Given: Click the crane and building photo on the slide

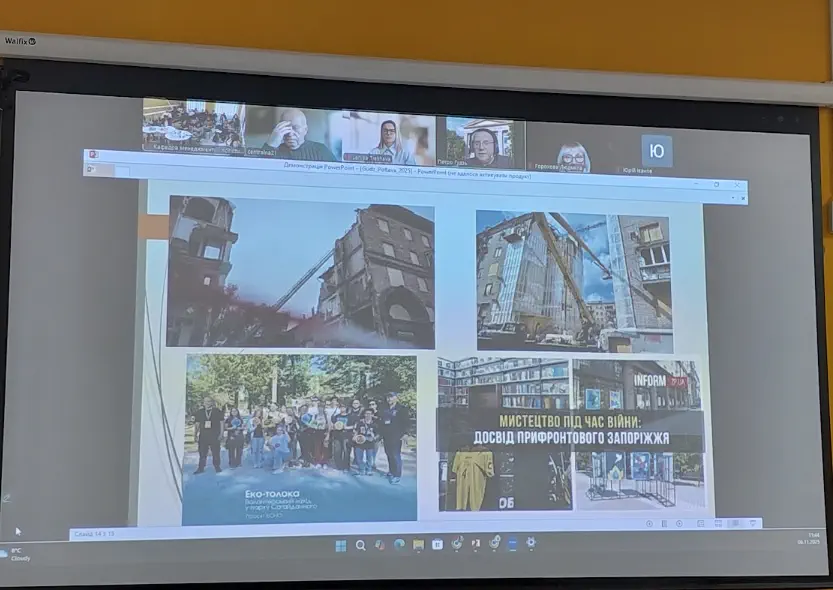Looking at the screenshot, I should 573,281.
